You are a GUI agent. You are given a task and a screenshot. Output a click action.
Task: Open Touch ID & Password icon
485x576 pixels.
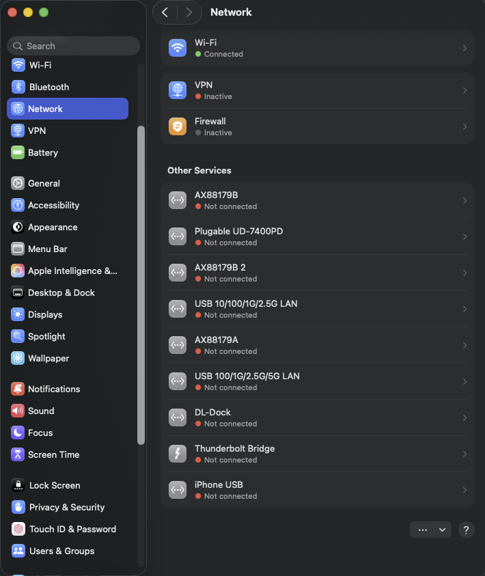click(x=18, y=529)
